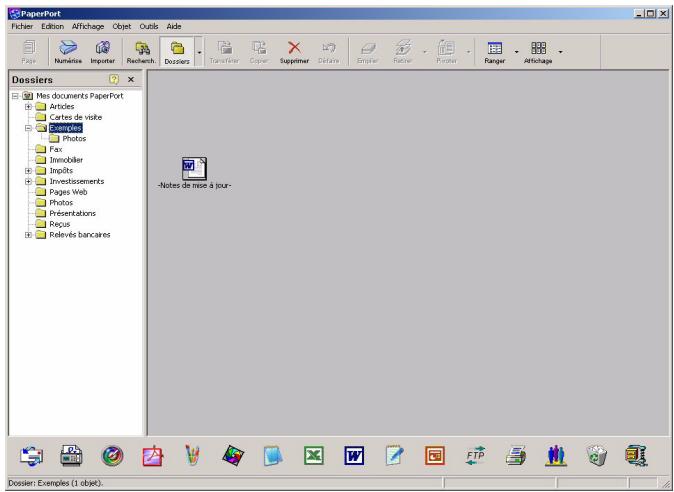Click the printer icon in bottom bar
The height and width of the screenshot is (492, 674).
tap(515, 455)
